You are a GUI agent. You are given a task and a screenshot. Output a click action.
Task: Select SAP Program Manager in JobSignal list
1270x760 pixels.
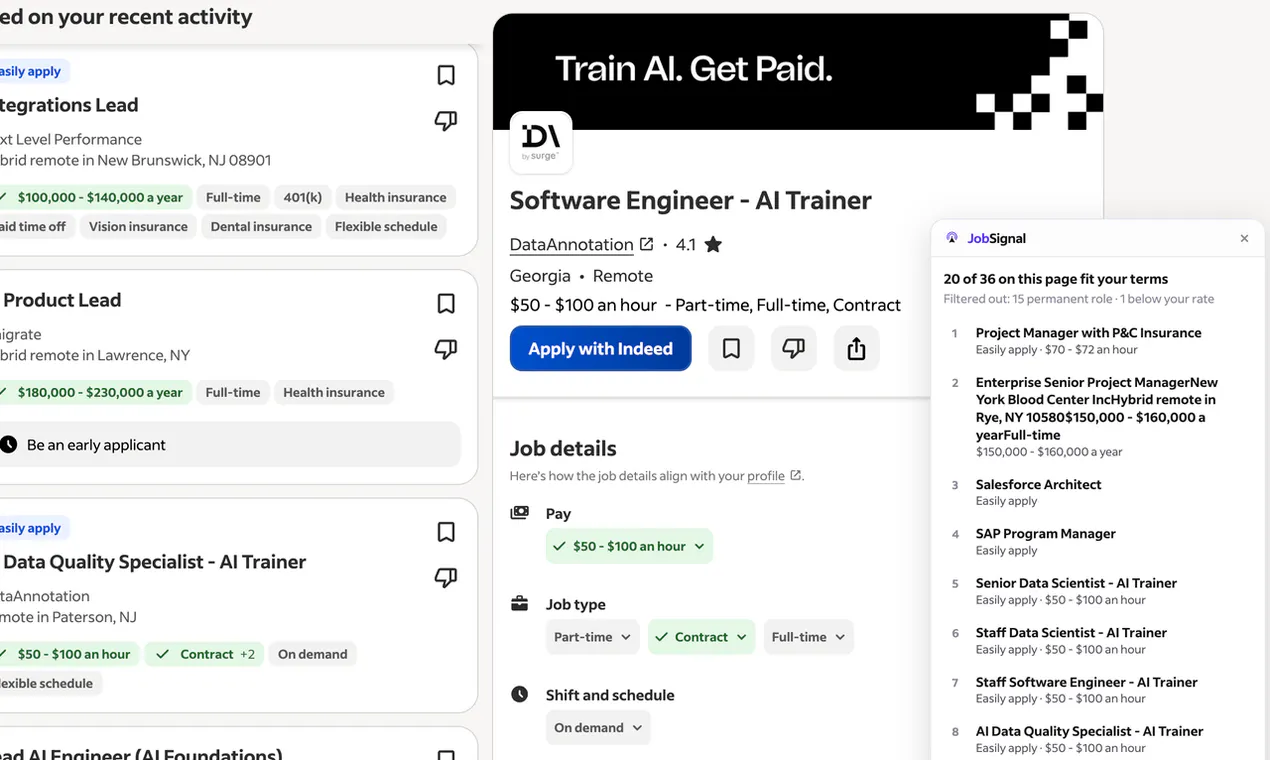tap(1045, 534)
